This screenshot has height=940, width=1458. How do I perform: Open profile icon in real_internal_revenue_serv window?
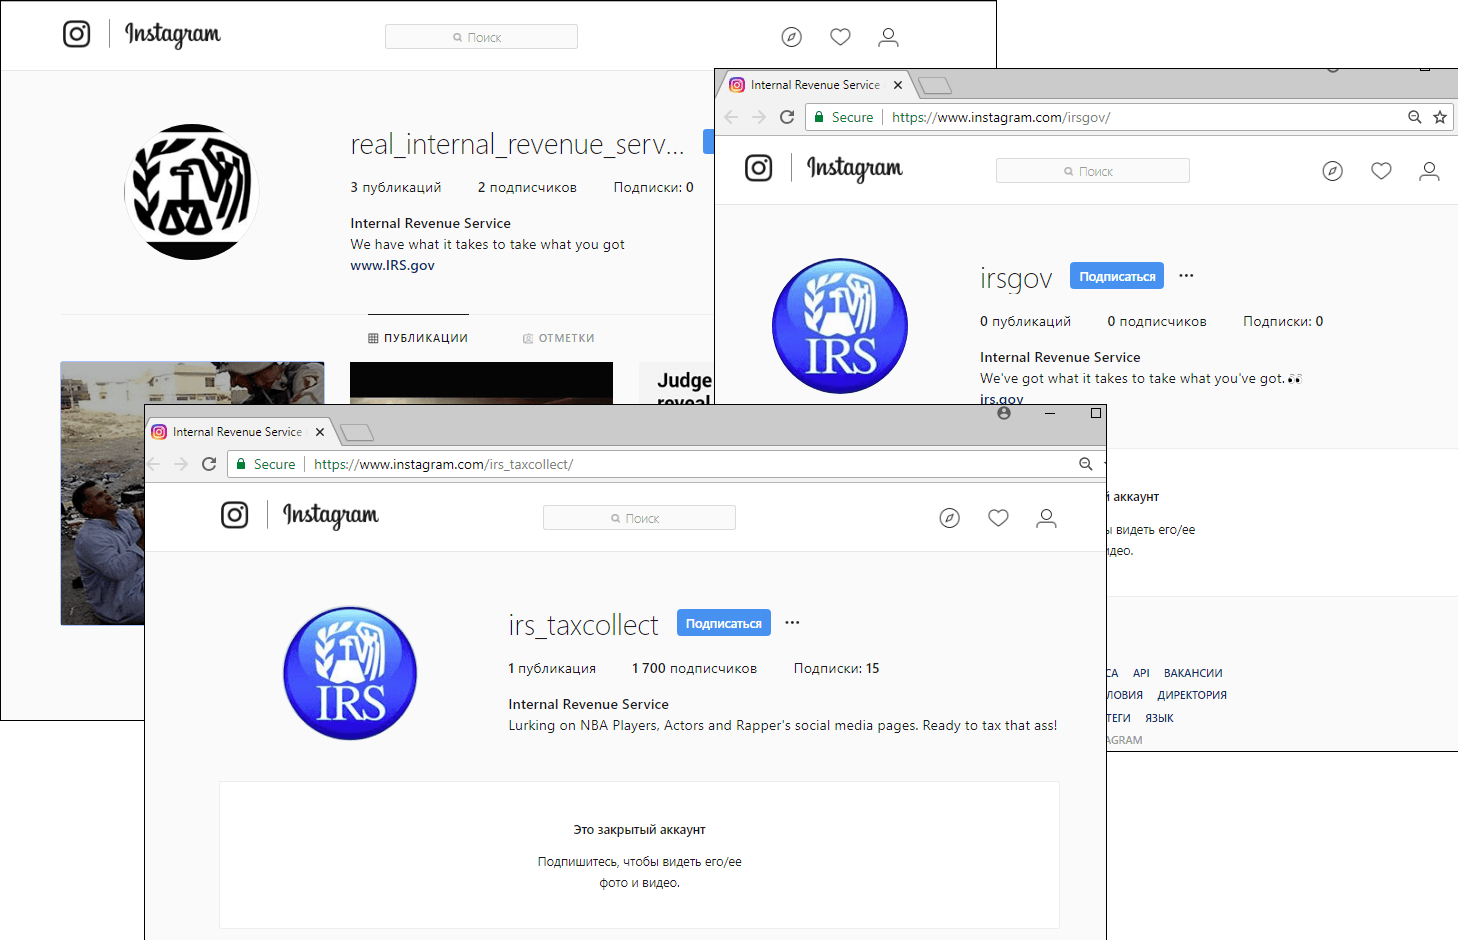(888, 37)
